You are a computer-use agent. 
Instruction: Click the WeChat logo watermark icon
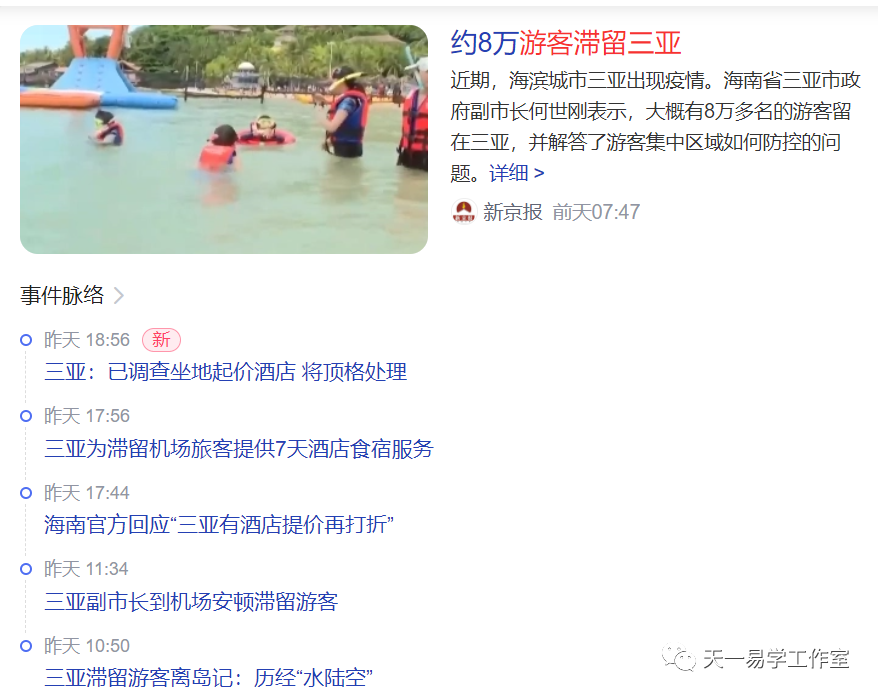(679, 658)
